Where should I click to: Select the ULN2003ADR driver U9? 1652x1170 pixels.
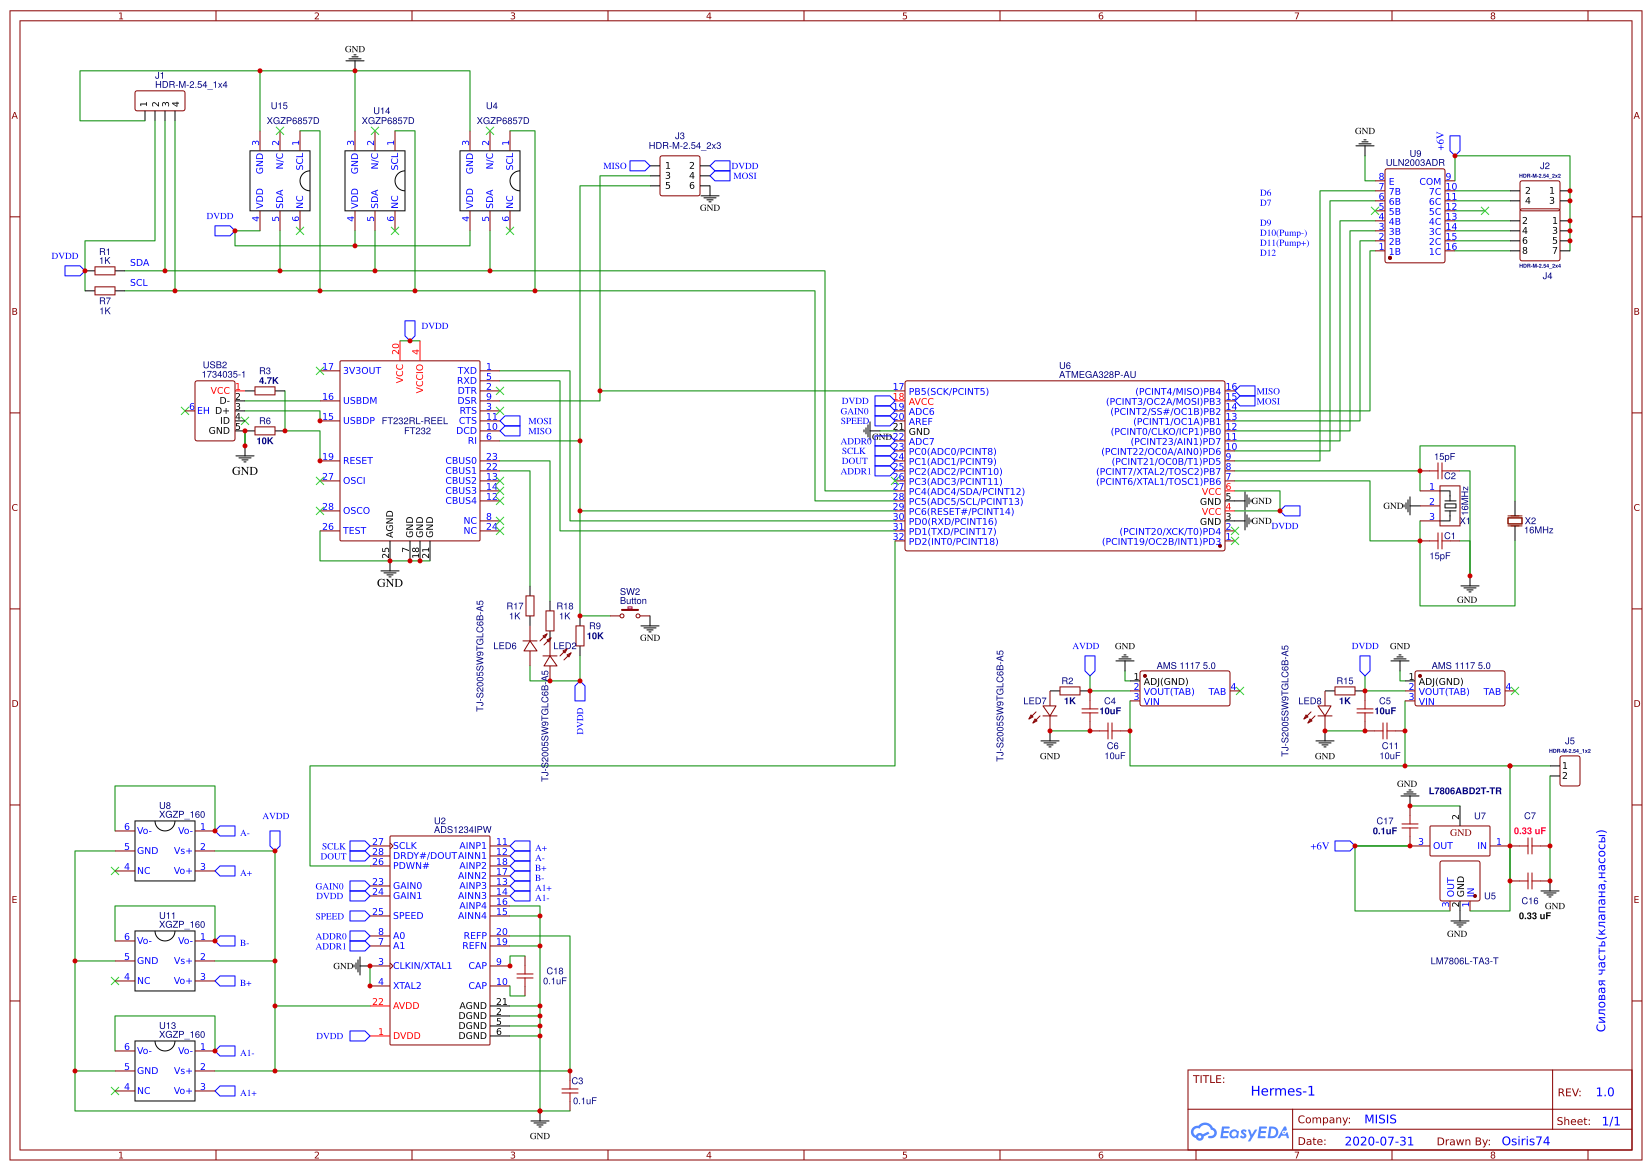click(1415, 217)
